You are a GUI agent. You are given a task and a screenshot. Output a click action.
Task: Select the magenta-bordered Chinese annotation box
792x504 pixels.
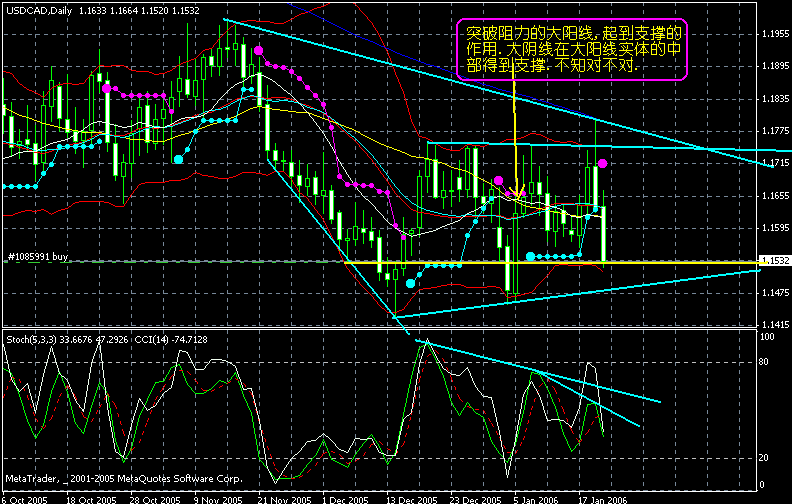point(571,49)
